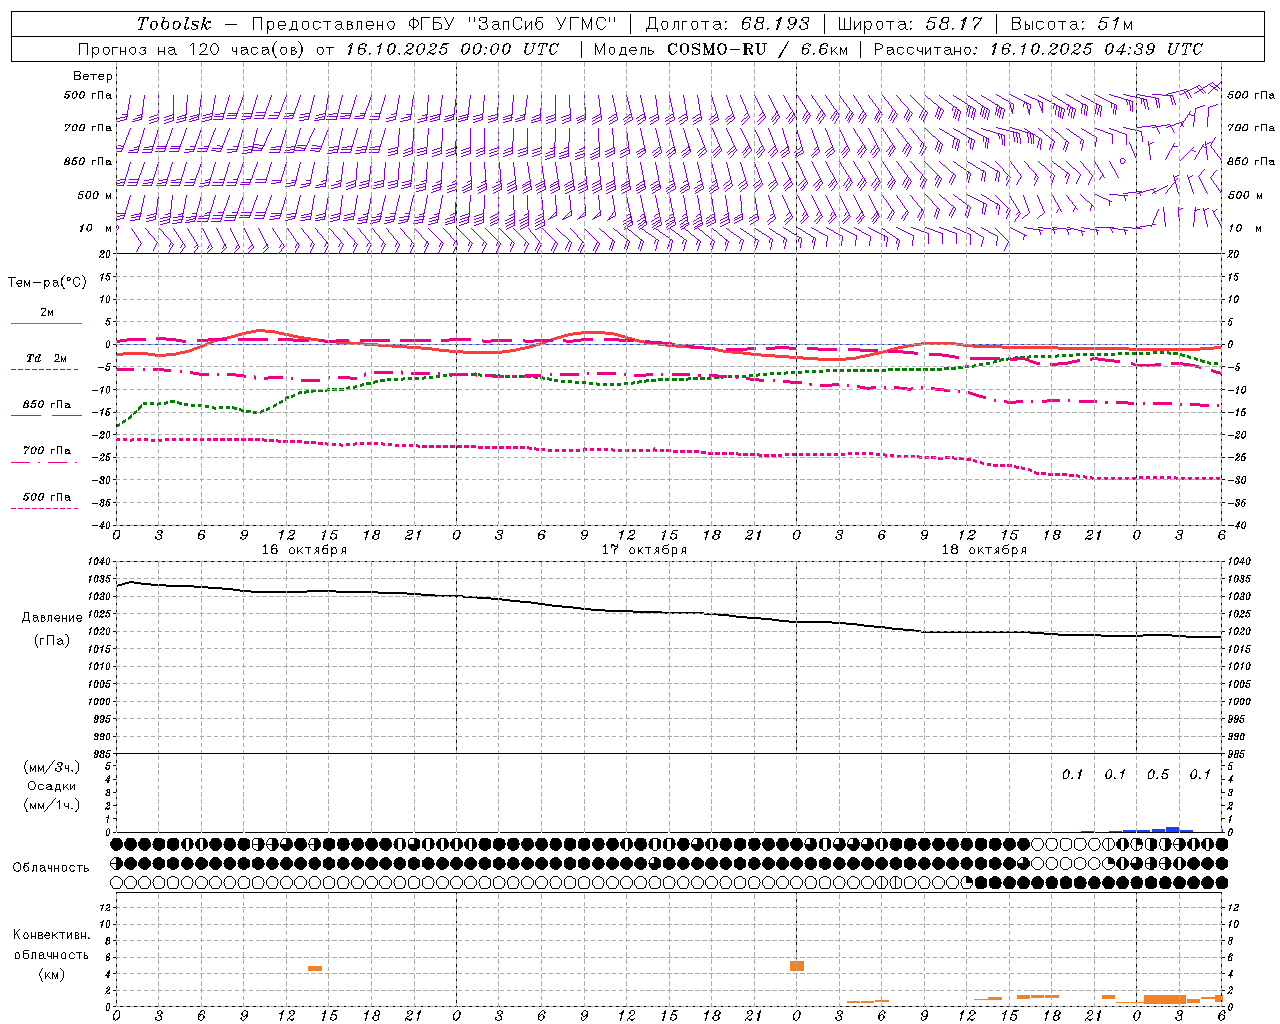Viewport: 1280px width, 1024px height.
Task: Click the '850 гПа' temperature legend entry
Action: click(x=47, y=405)
